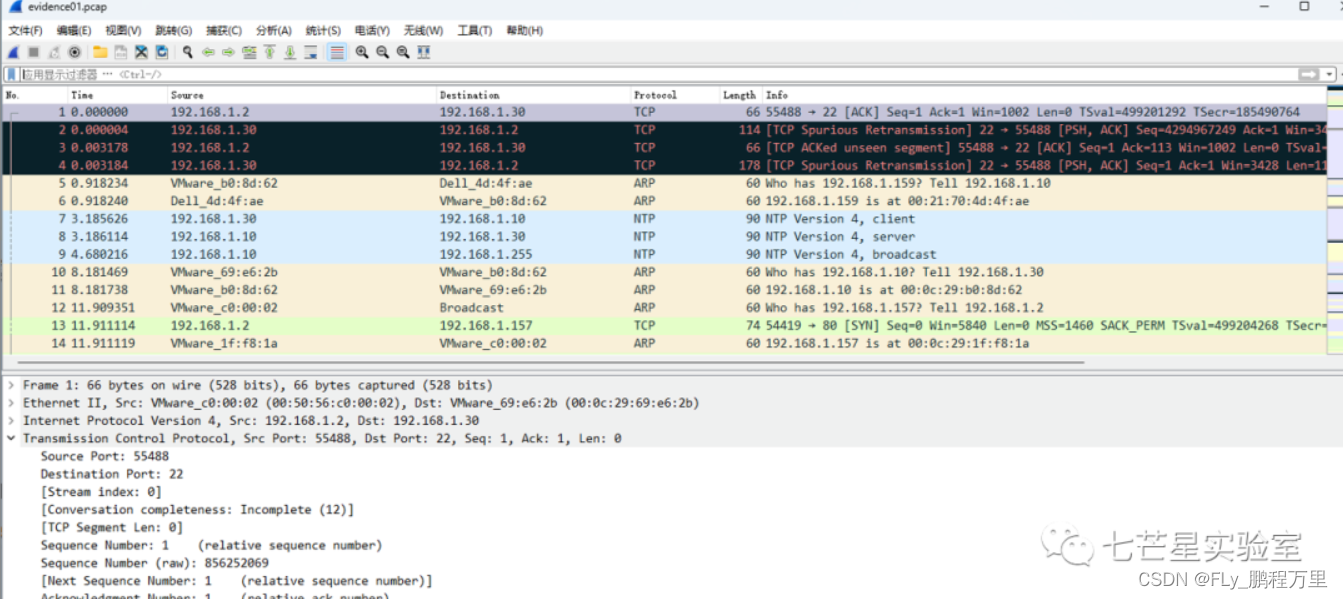The height and width of the screenshot is (599, 1343).
Task: Click the resize columns icon
Action: (x=424, y=52)
